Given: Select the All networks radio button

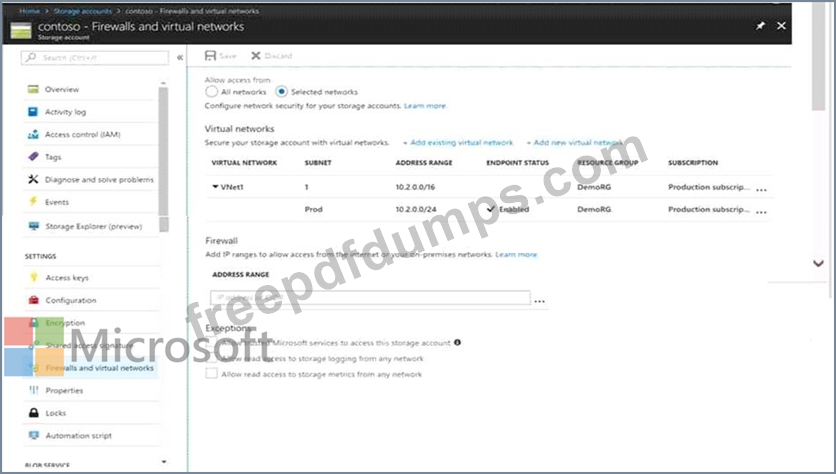Looking at the screenshot, I should pyautogui.click(x=211, y=92).
